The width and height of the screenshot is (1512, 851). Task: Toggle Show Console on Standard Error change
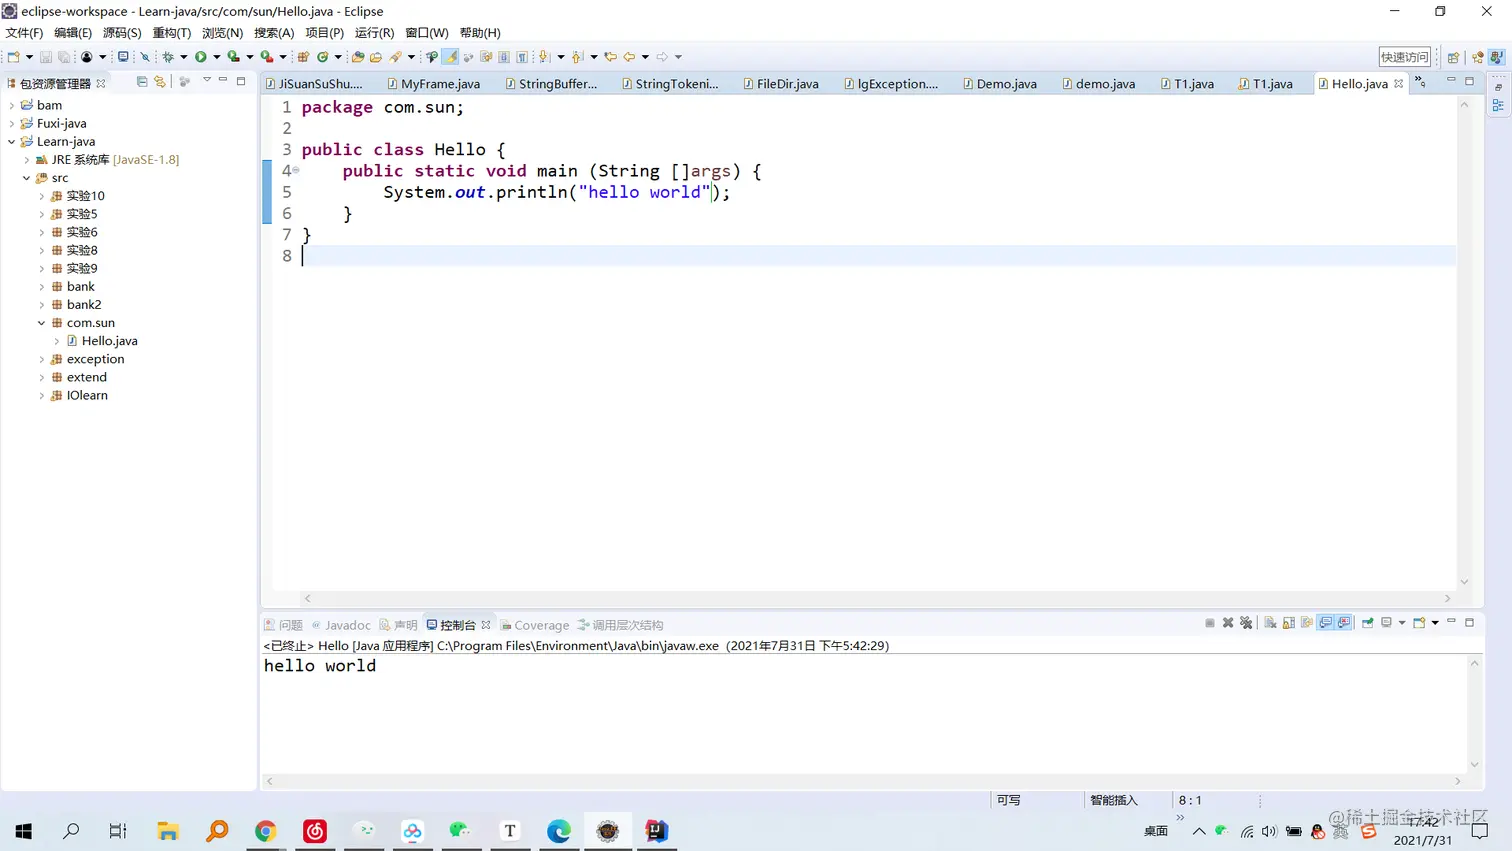pos(1344,623)
